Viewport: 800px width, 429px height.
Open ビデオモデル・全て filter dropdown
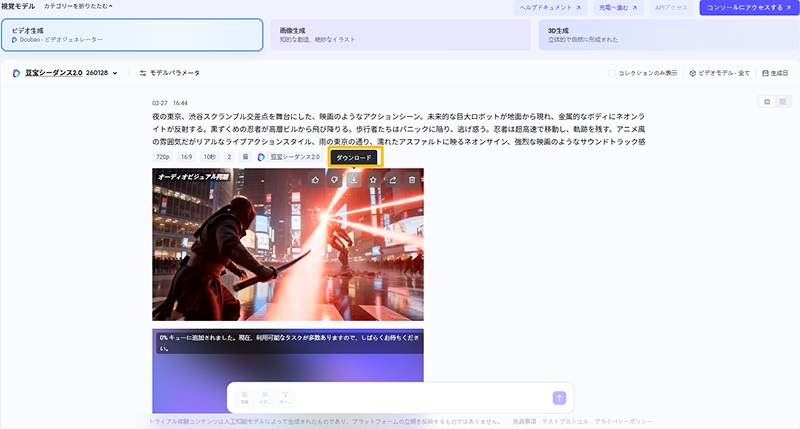point(719,73)
